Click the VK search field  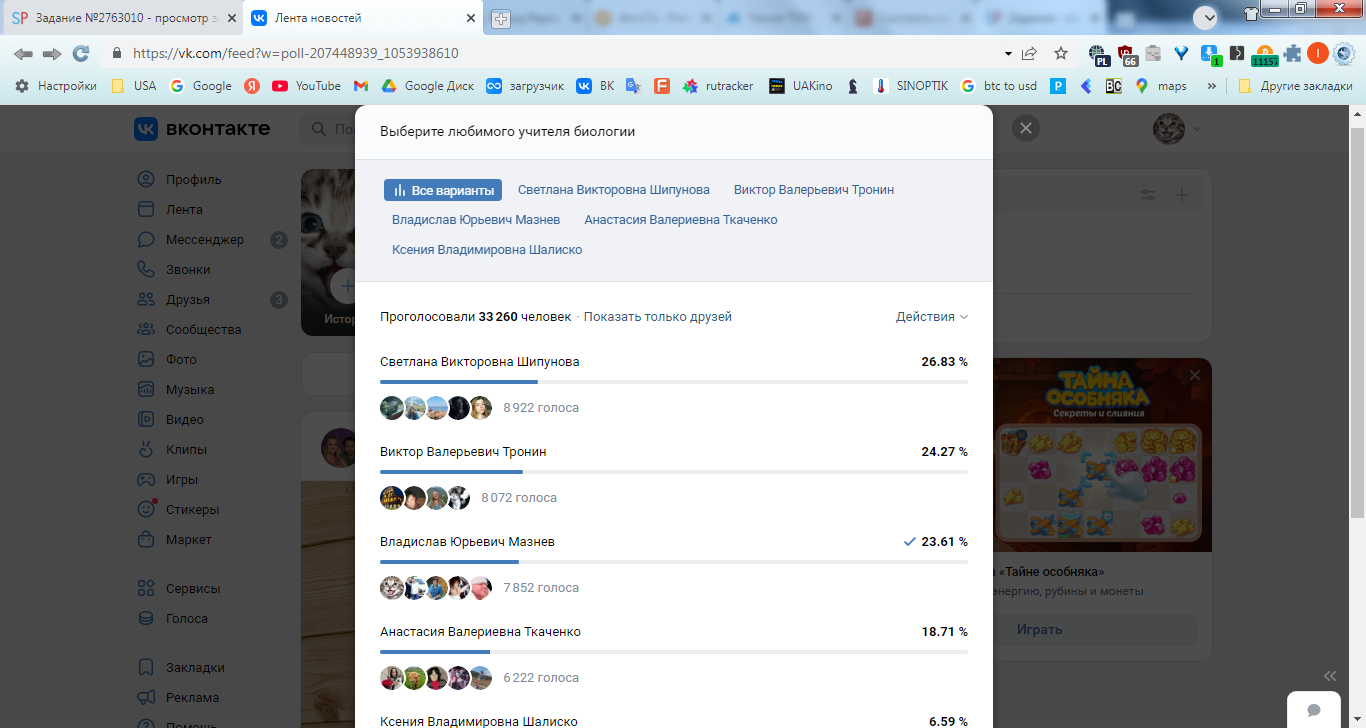(x=328, y=129)
